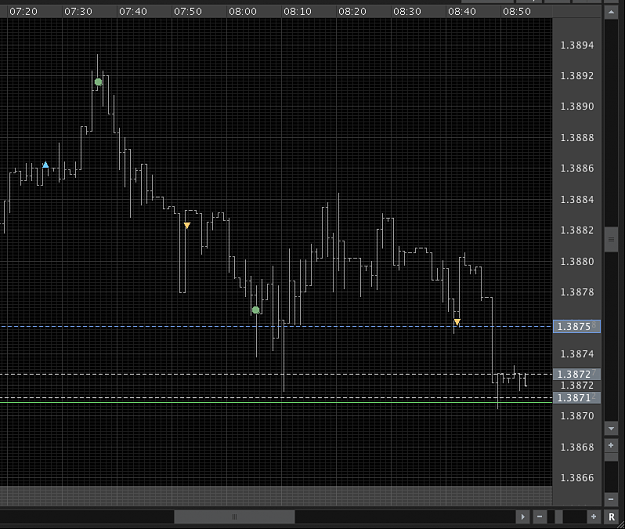Click the right-arrow scroll button at the bottom

pos(522,517)
